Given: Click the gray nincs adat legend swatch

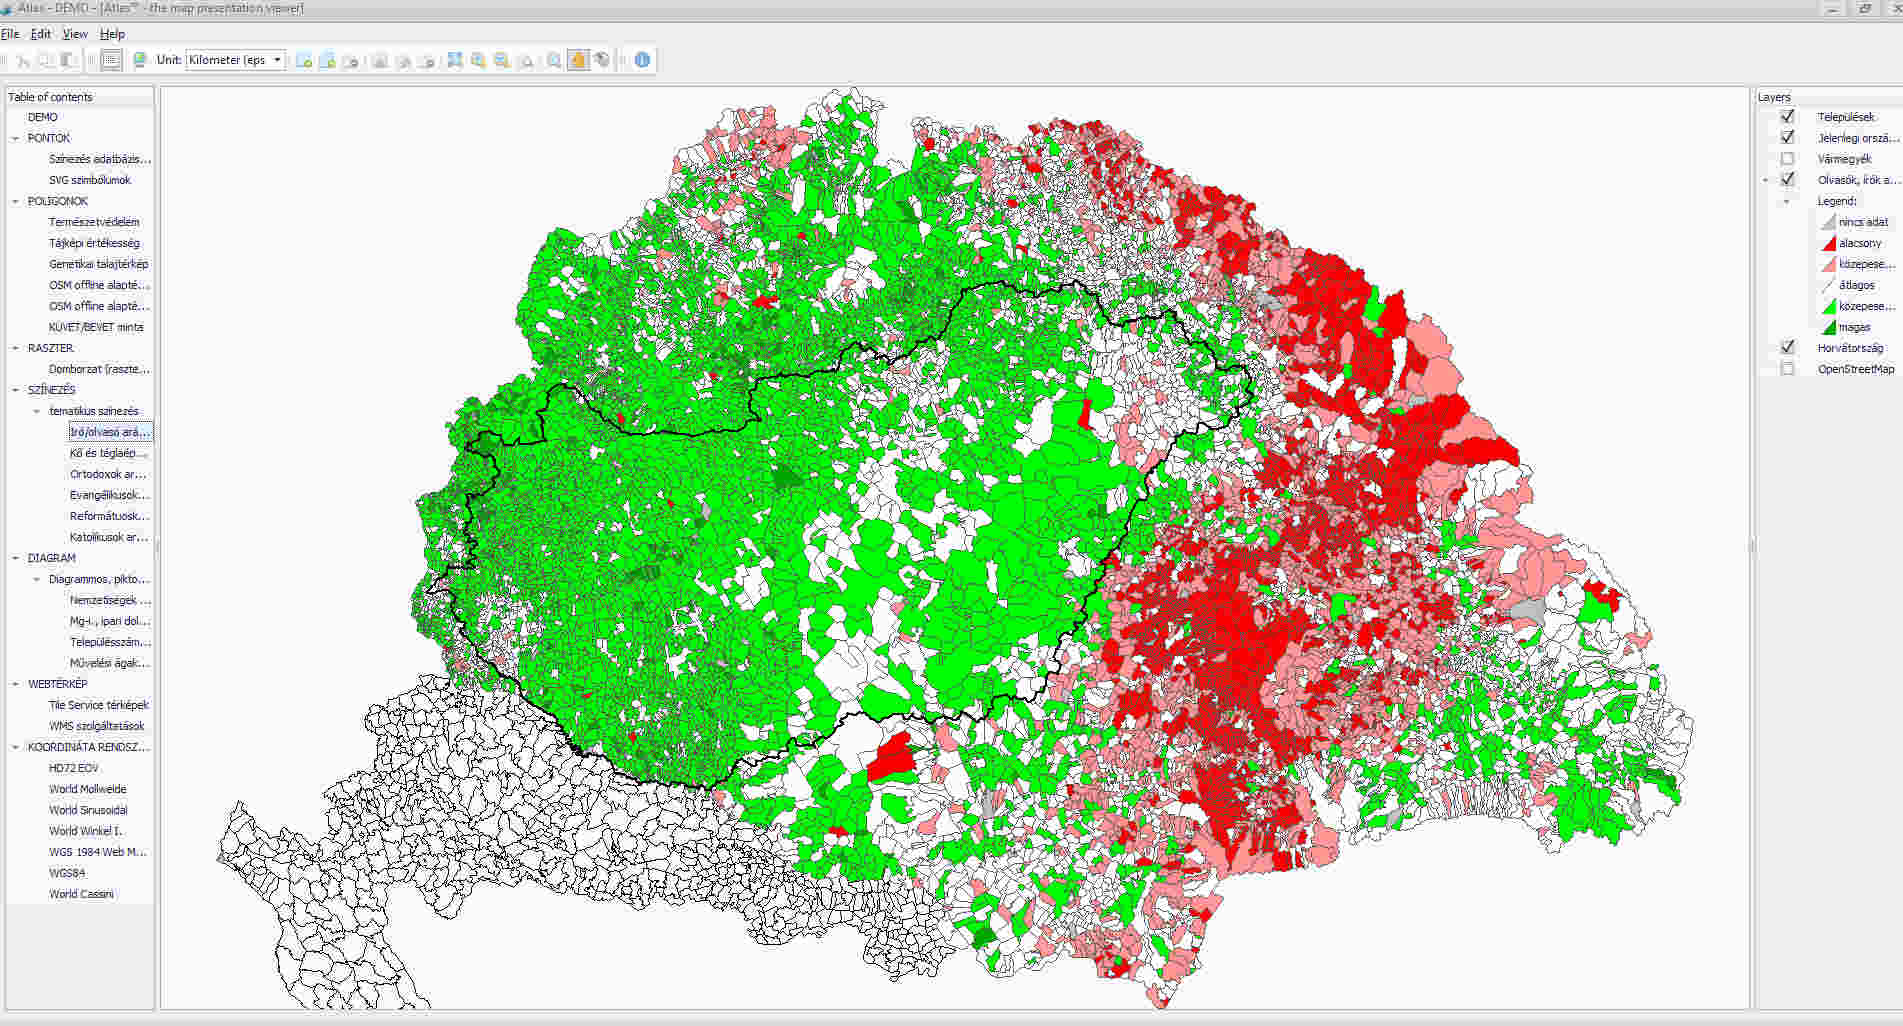Looking at the screenshot, I should [1828, 222].
